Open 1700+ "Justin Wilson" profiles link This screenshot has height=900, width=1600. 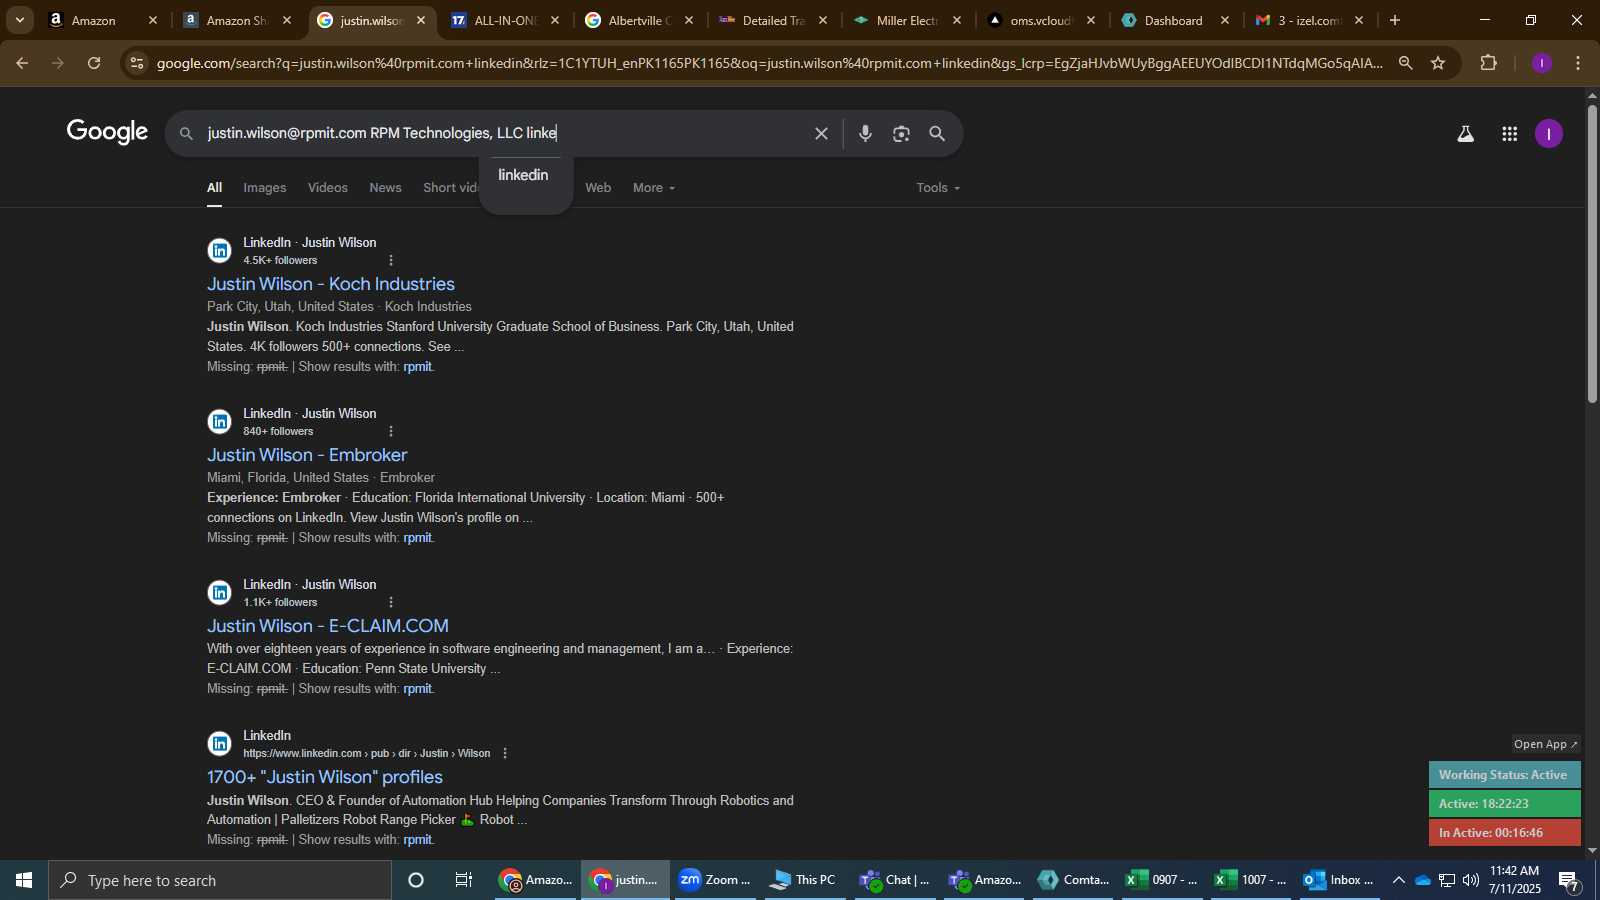[325, 777]
